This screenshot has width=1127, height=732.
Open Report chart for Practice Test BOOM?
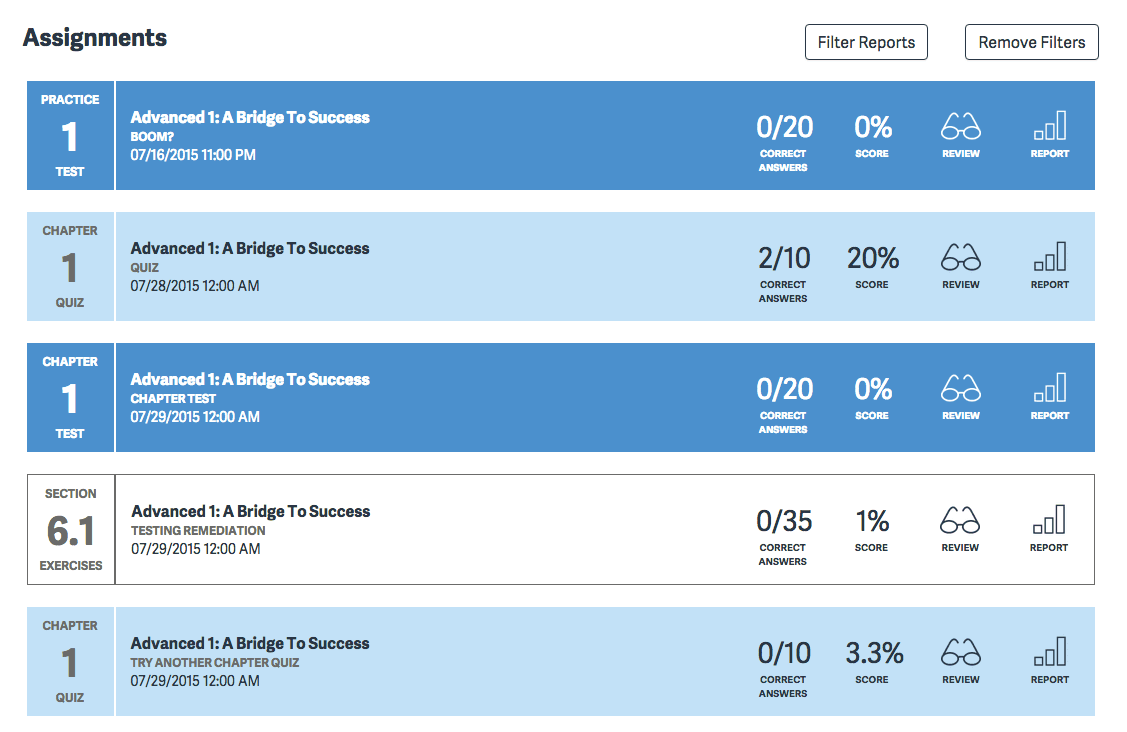[1049, 134]
